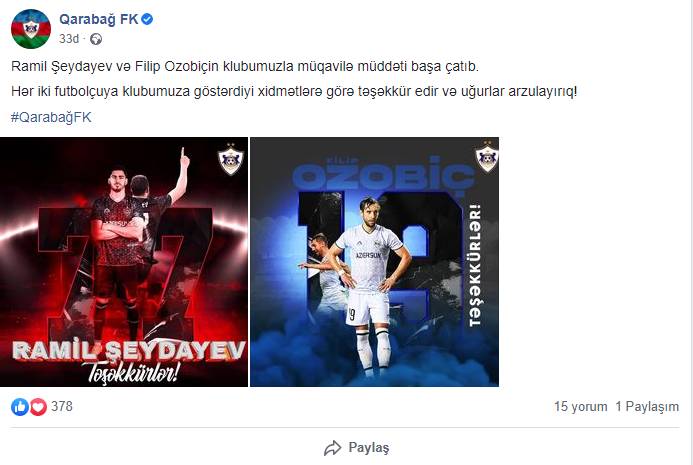Open the Filip Ozobiç blue photo
Screen dimensions: 693x465
pos(375,262)
